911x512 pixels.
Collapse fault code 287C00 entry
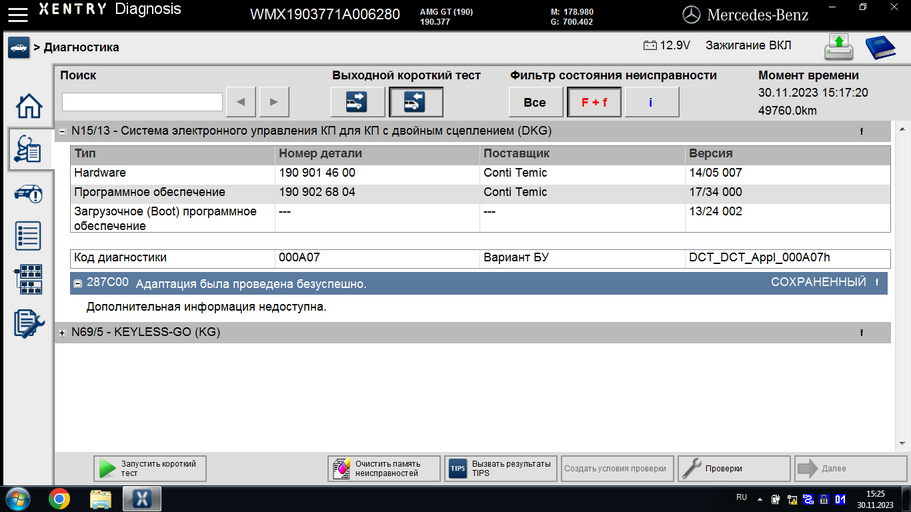[77, 284]
